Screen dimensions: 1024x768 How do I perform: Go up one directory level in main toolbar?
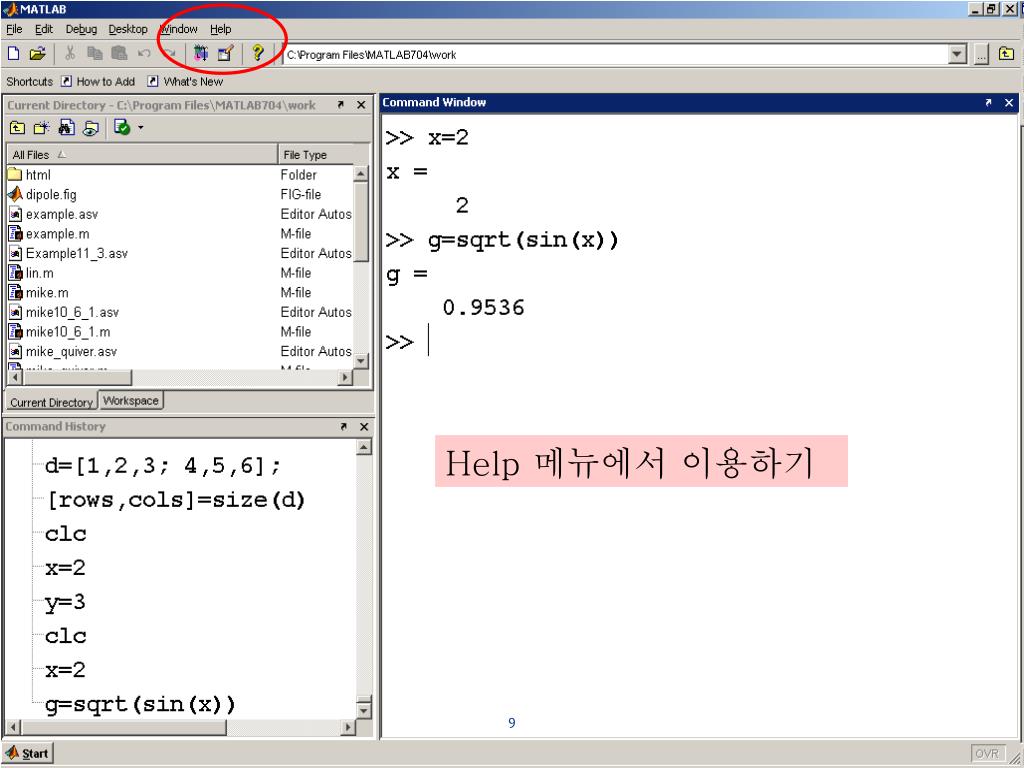tap(1006, 54)
